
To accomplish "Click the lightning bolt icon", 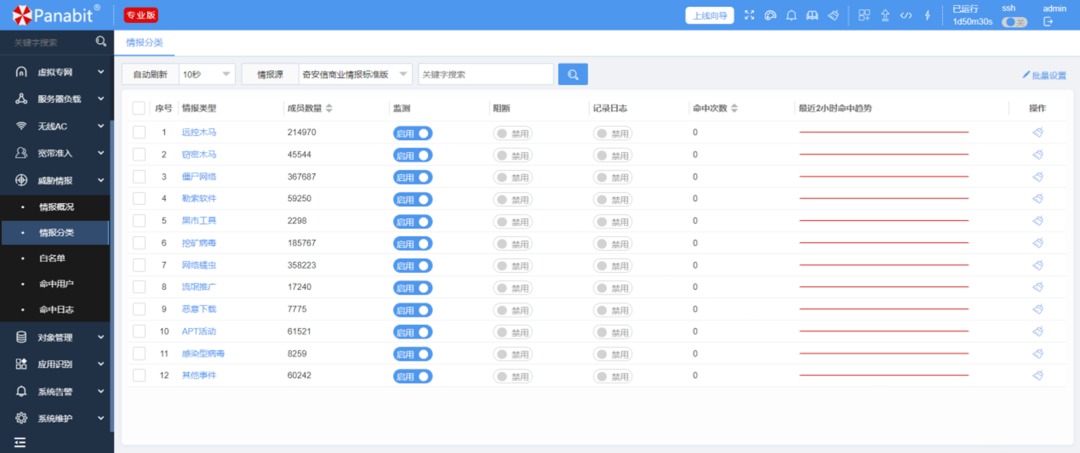I will (927, 16).
